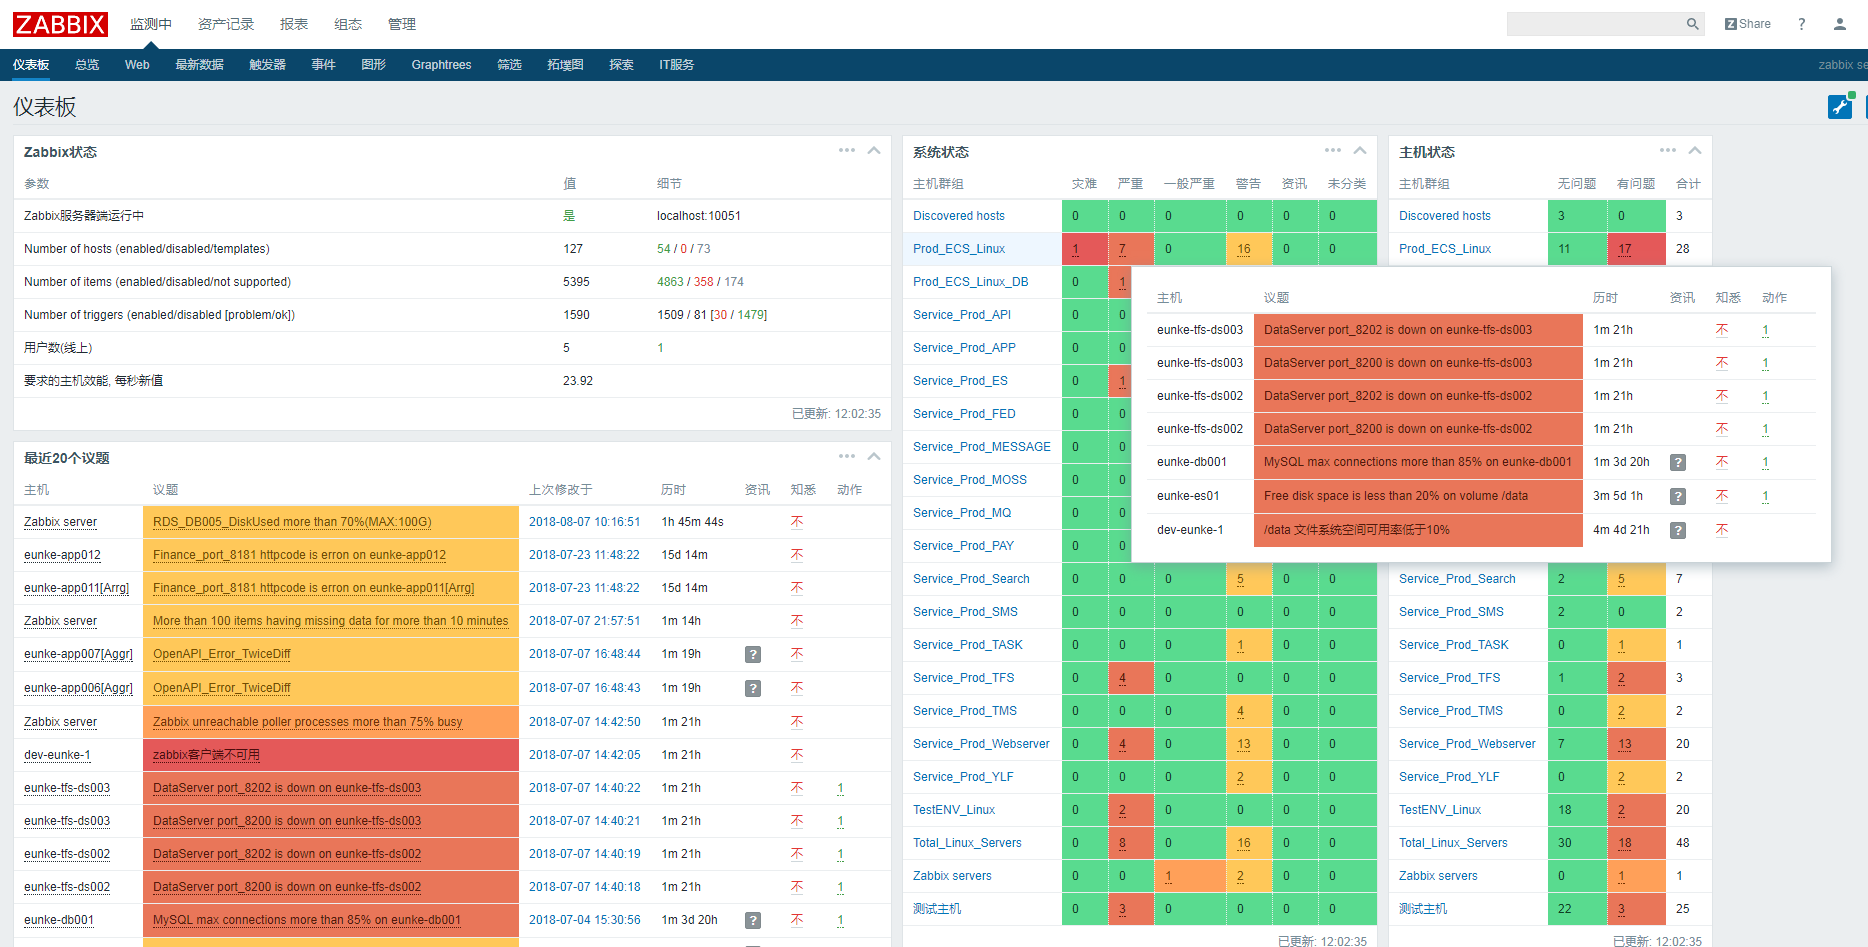Click Zabbix servers average severity count 1
Image resolution: width=1868 pixels, height=947 pixels.
[1168, 876]
